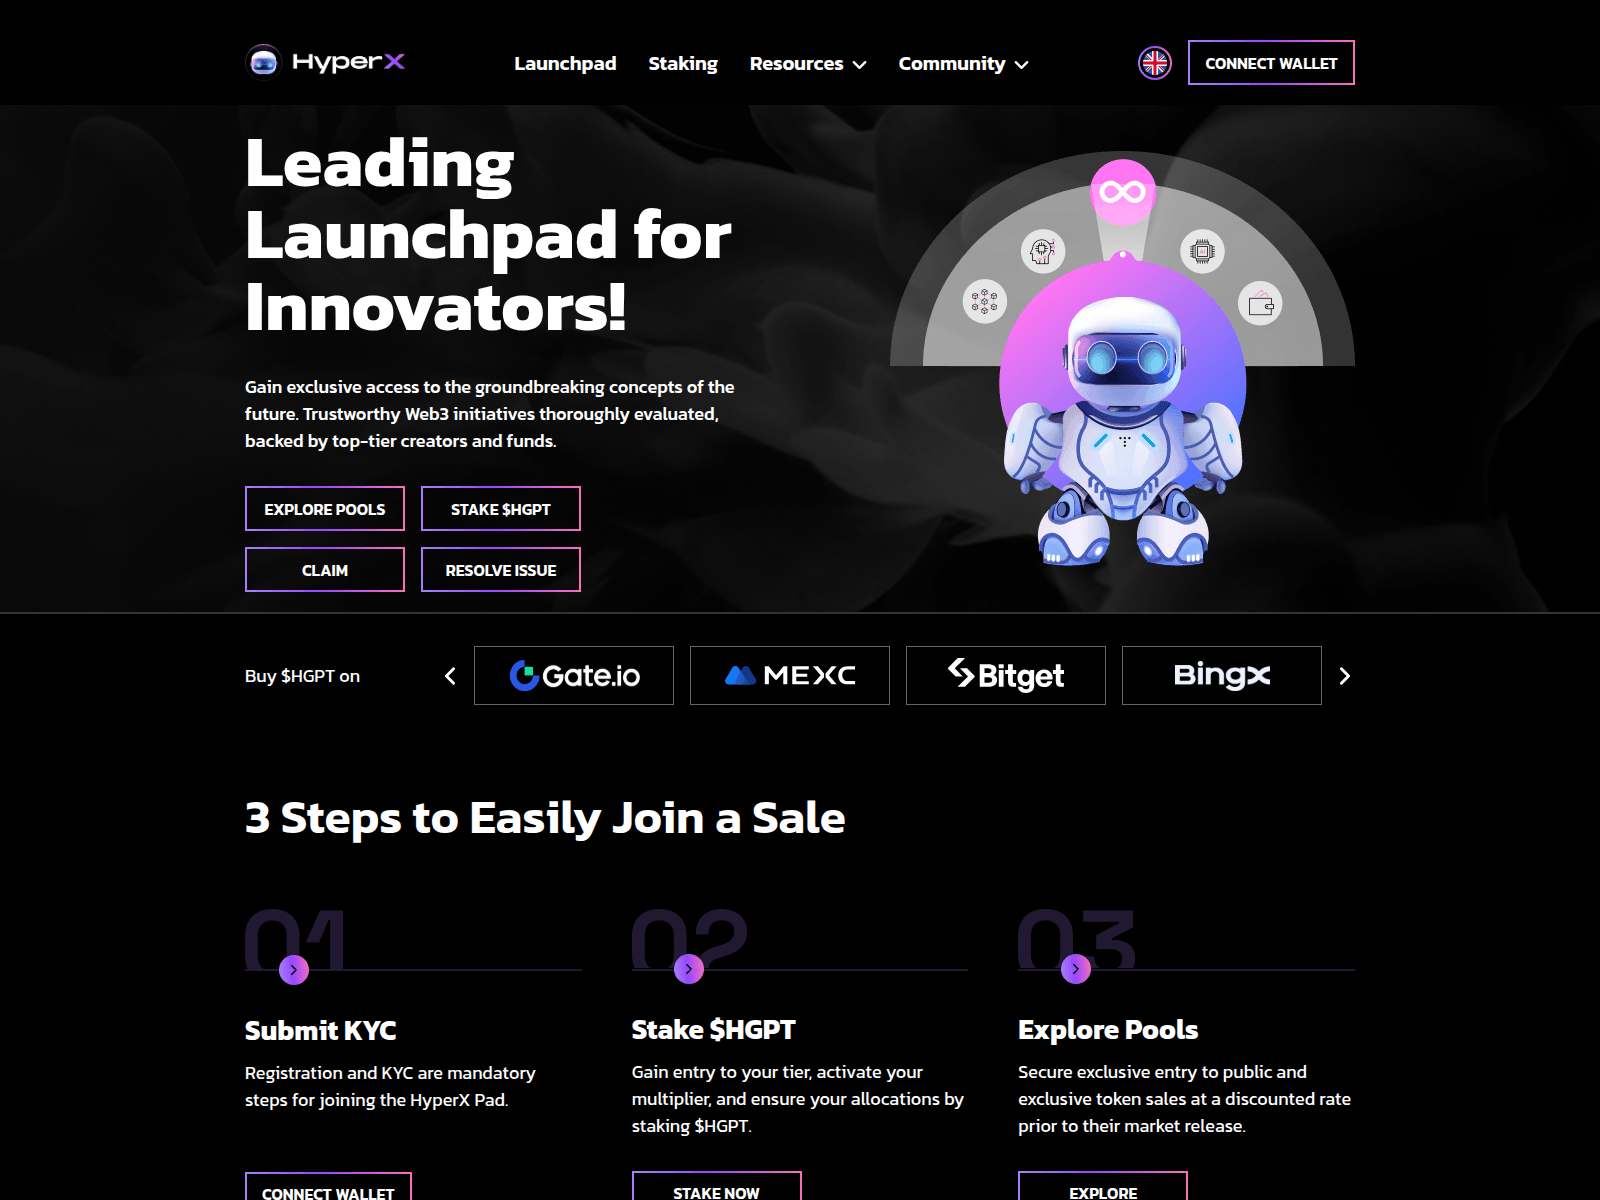Click the chip processor icon on the dial
Viewport: 1600px width, 1200px height.
click(x=1202, y=251)
